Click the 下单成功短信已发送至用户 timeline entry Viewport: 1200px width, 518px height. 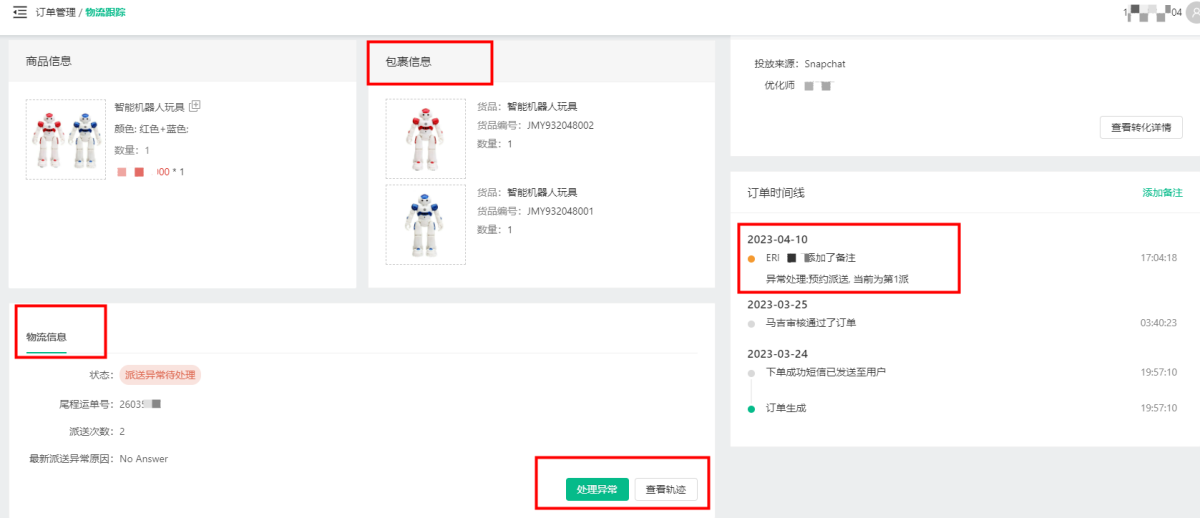click(825, 372)
